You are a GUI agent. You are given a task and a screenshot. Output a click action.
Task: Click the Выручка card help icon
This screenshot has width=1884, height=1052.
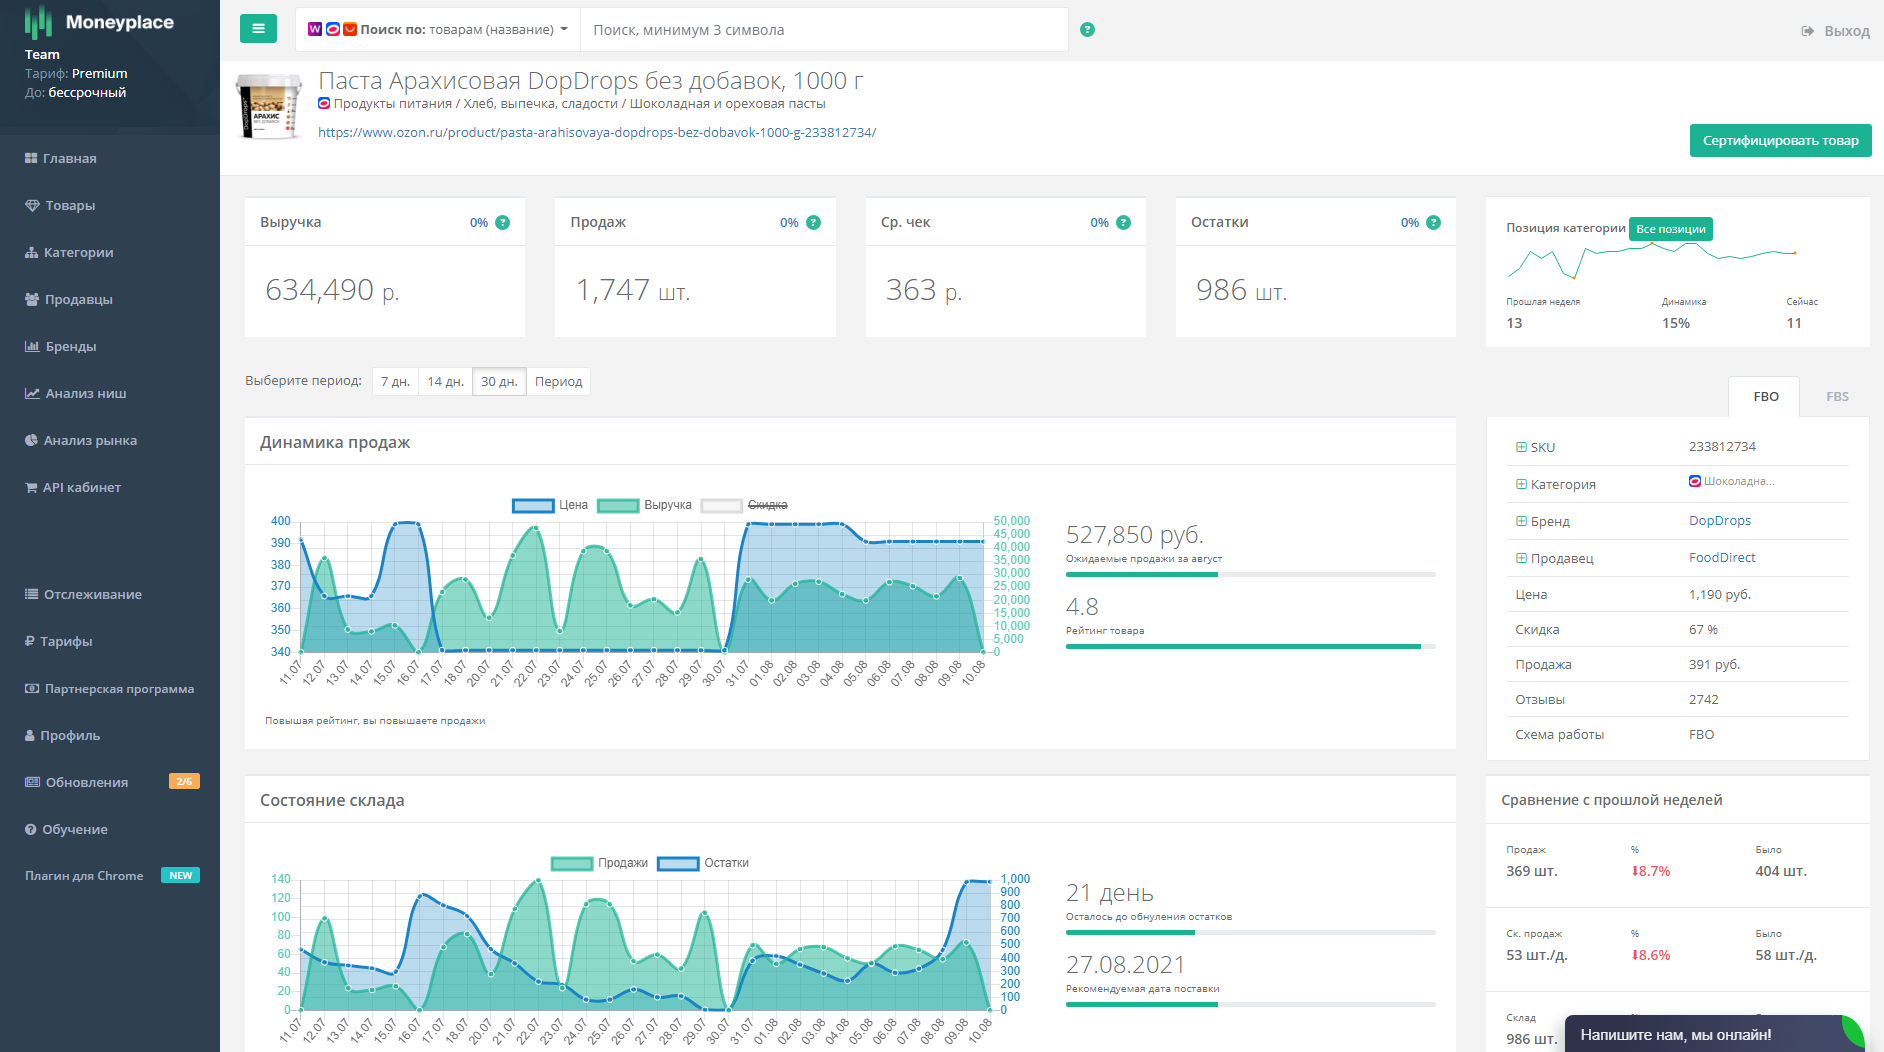coord(503,223)
